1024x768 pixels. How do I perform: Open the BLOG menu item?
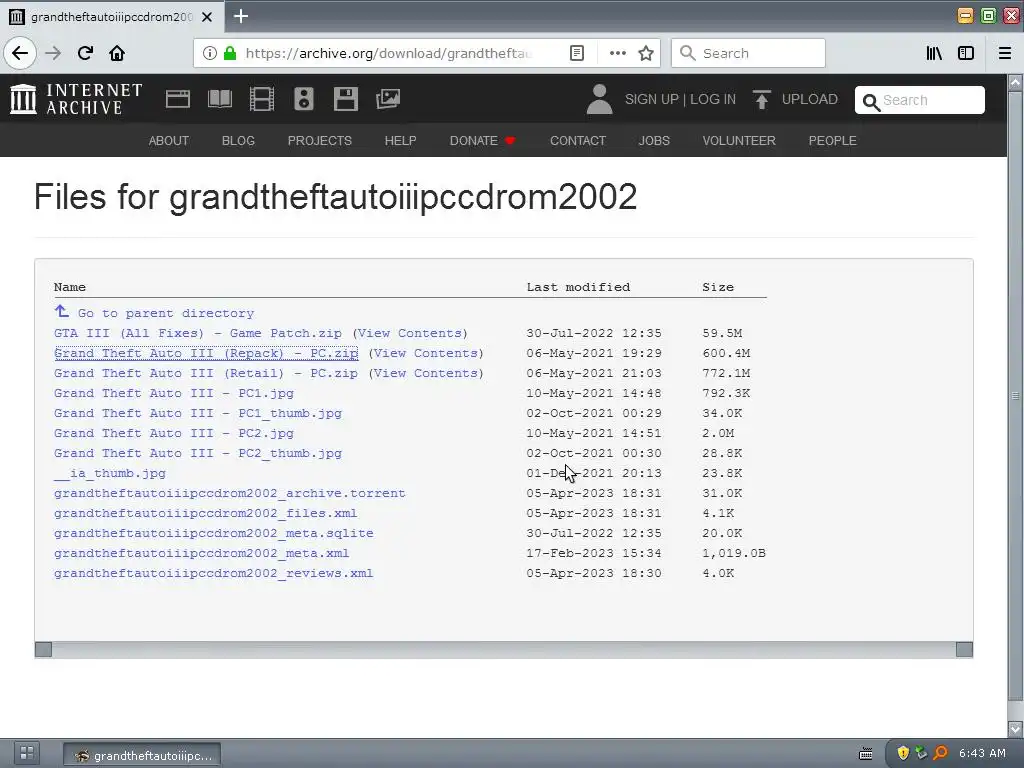(238, 140)
